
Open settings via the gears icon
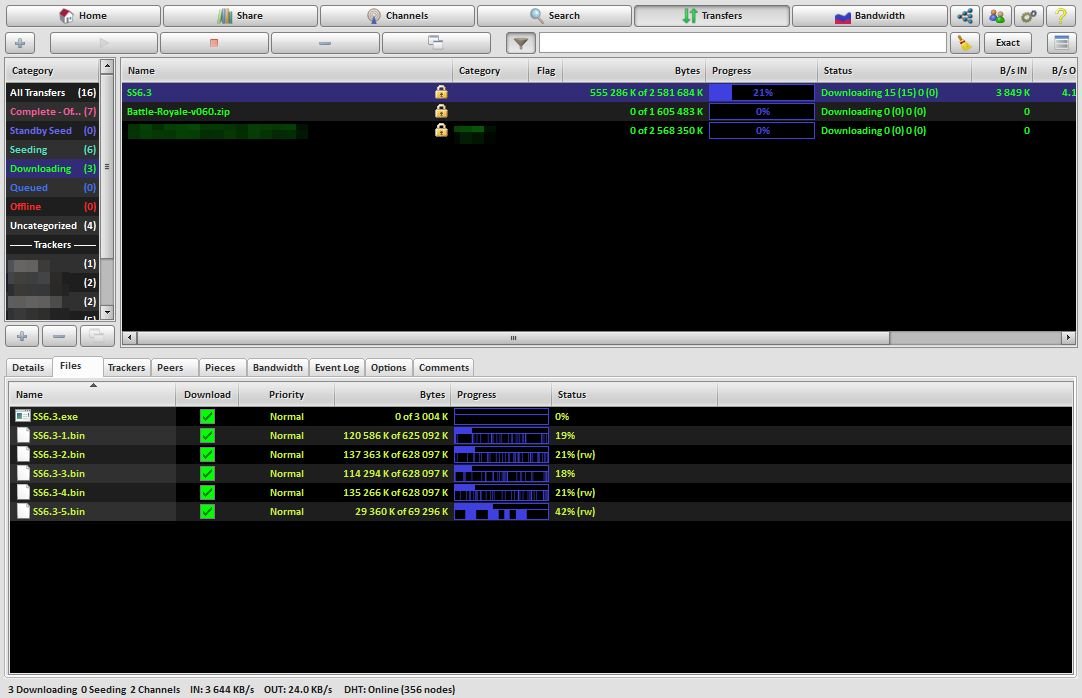[1028, 16]
